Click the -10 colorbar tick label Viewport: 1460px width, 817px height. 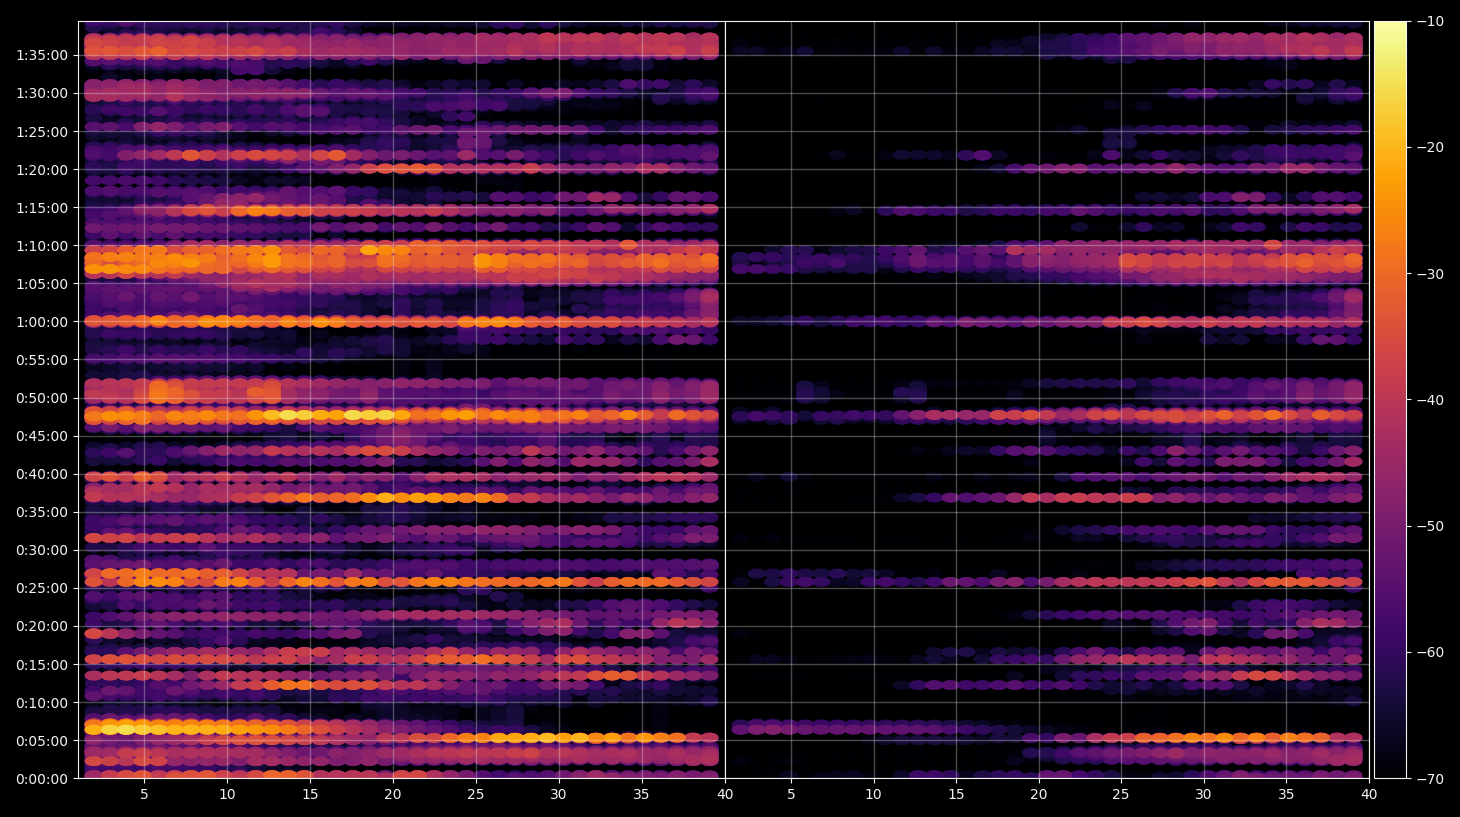tap(1430, 22)
